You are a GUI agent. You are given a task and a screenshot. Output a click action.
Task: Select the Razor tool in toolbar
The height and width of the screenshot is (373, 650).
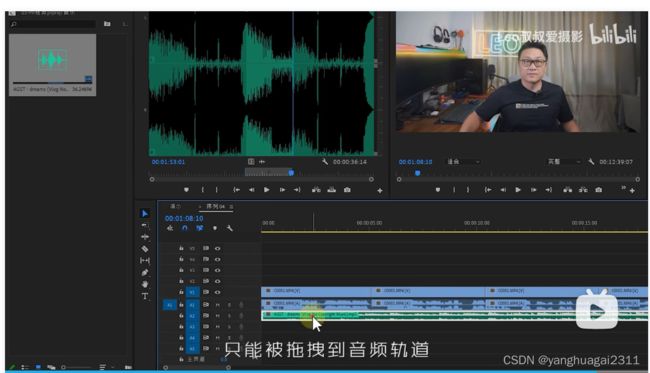[x=145, y=249]
